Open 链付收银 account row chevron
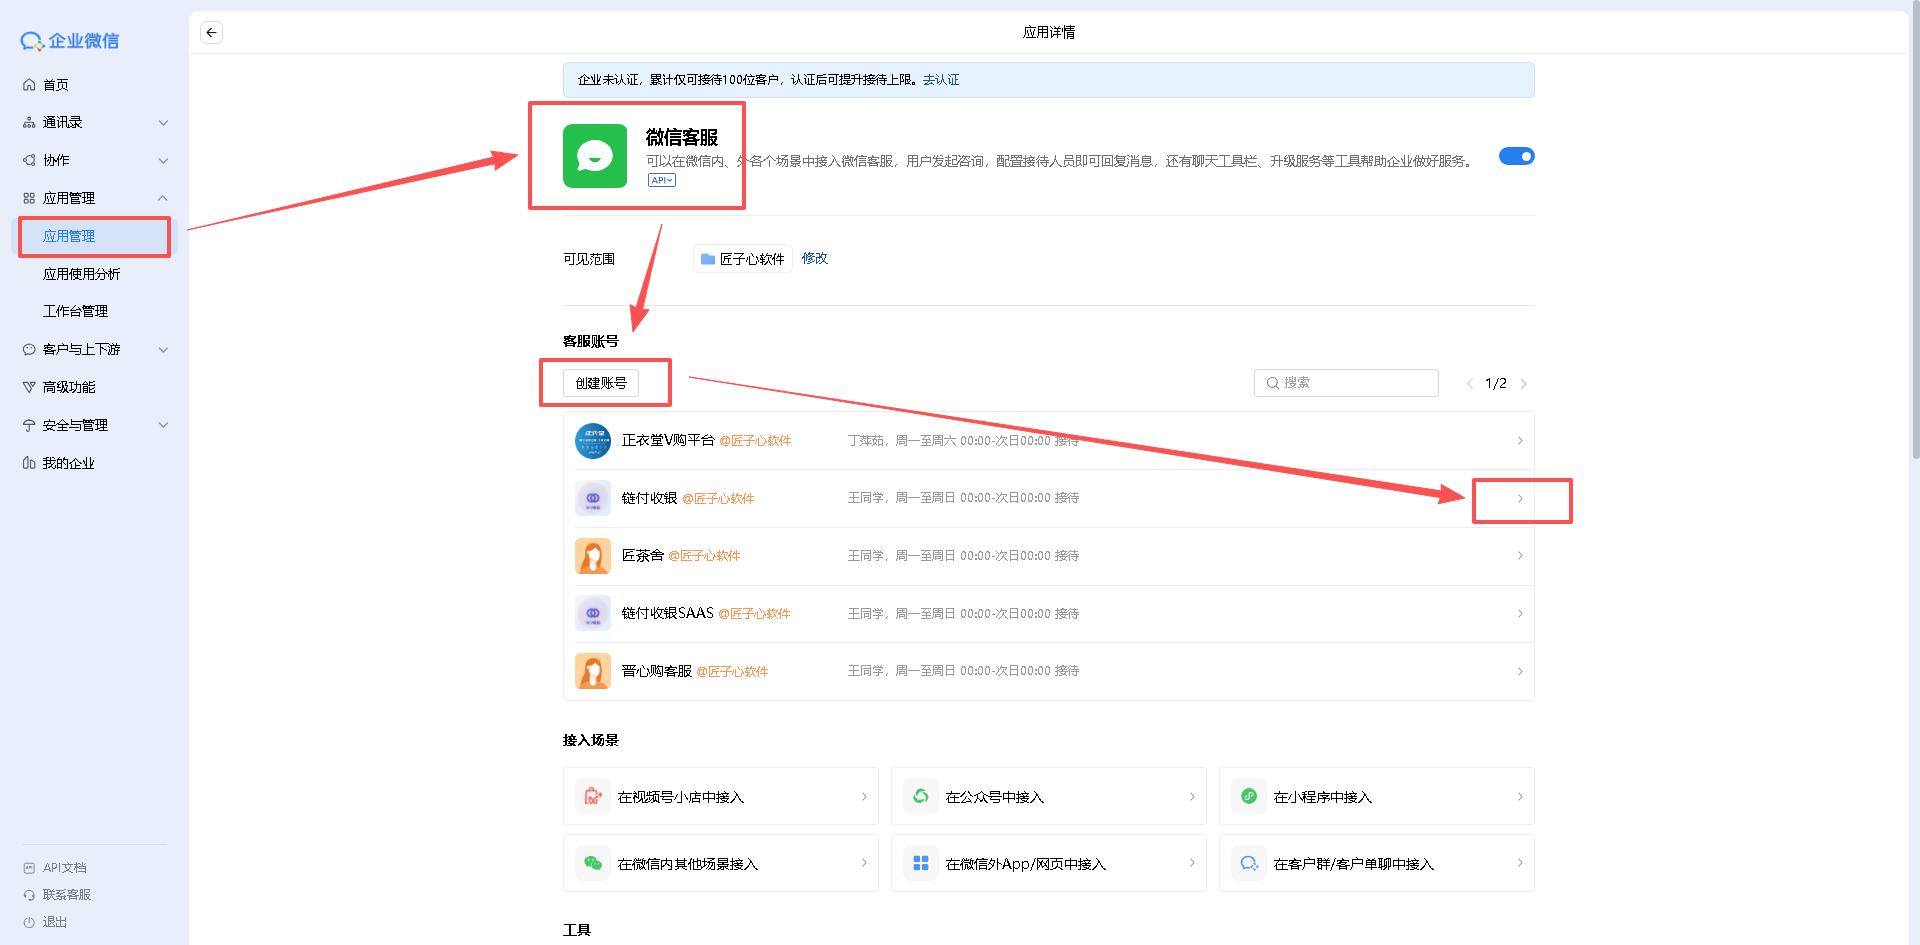 [x=1520, y=498]
